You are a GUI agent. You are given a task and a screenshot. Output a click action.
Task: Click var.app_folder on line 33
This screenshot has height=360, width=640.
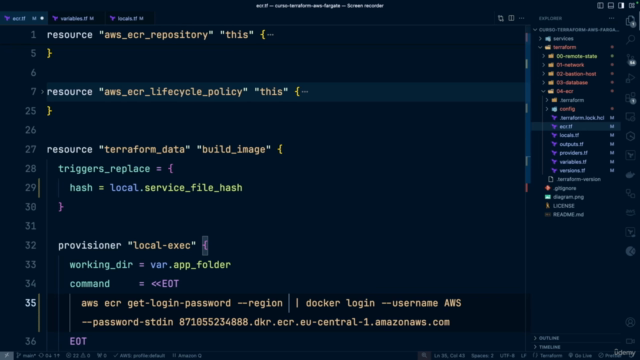(190, 265)
